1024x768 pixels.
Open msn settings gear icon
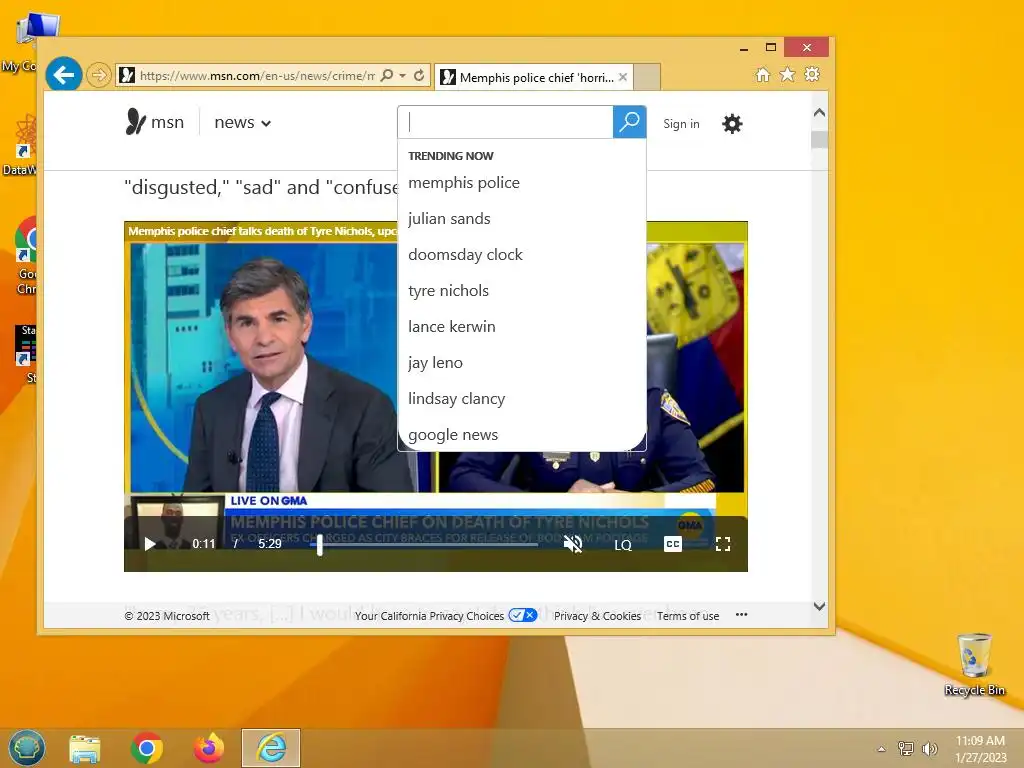pos(732,123)
